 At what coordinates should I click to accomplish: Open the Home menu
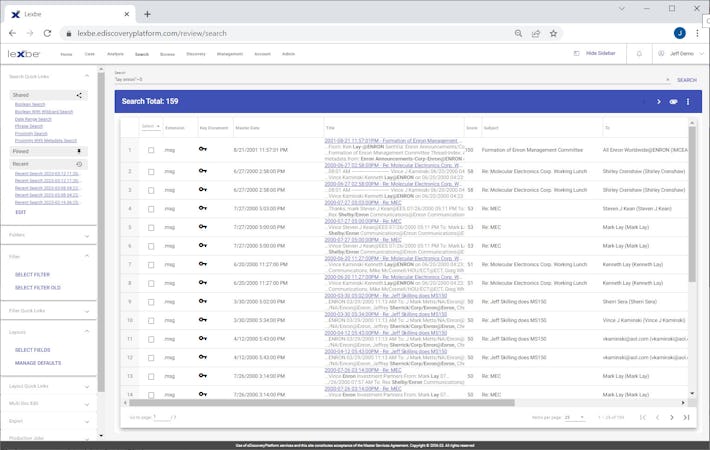66,54
